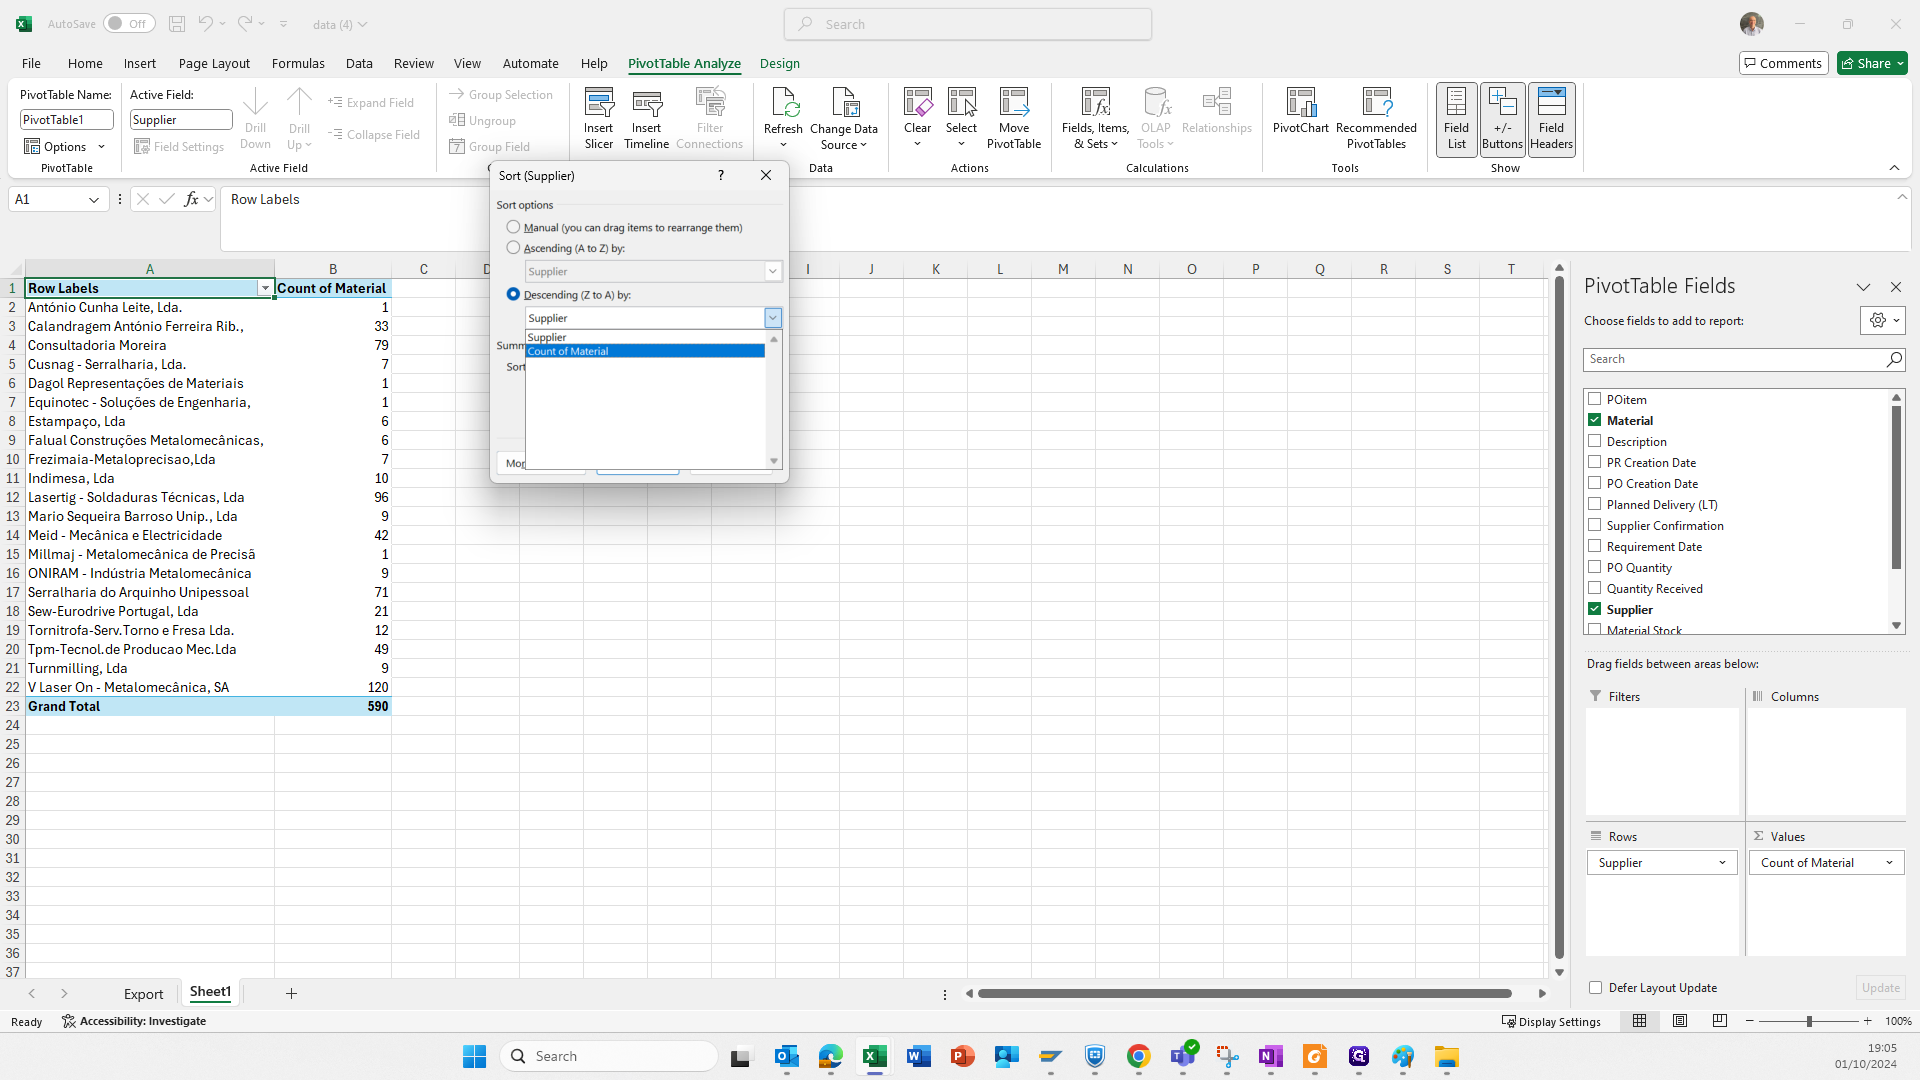Close the Sort (Supplier) dialog
Viewport: 1920px width, 1080px height.
766,175
